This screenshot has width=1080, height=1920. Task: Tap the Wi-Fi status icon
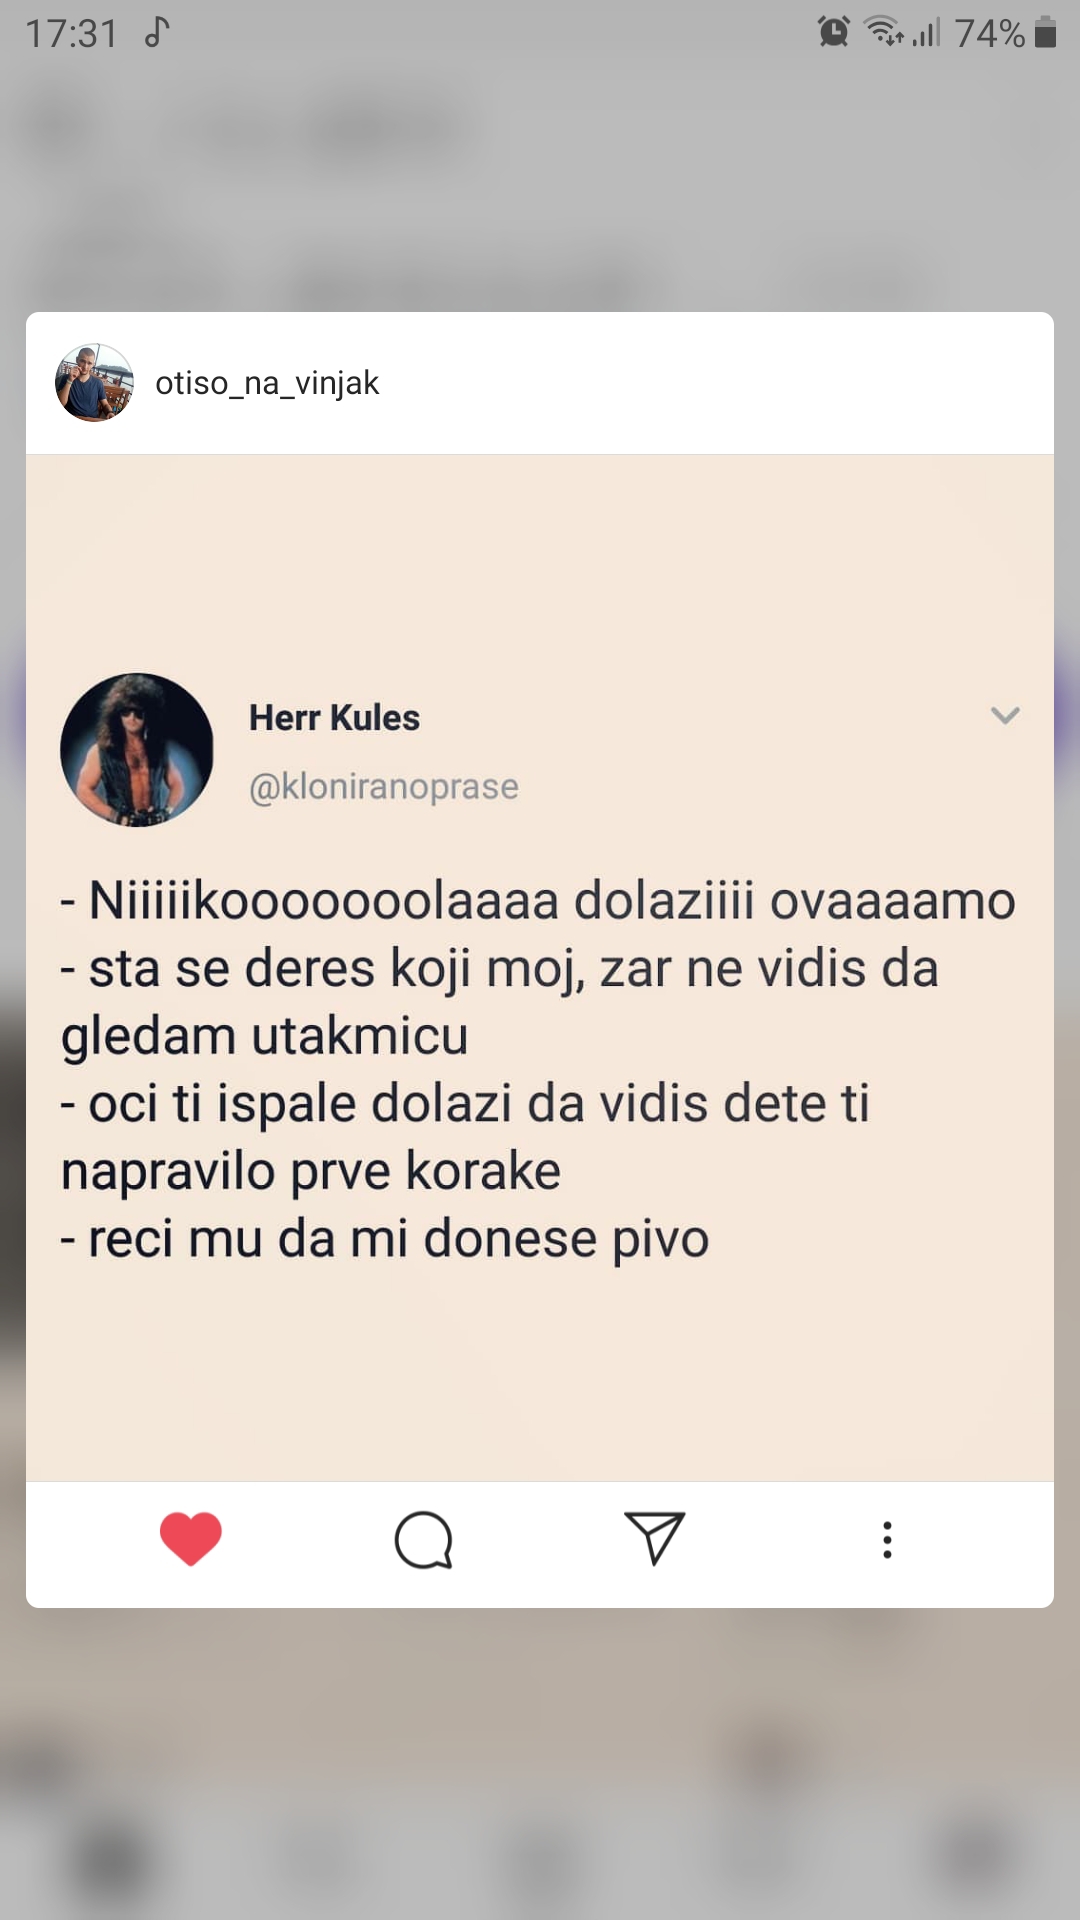884,32
